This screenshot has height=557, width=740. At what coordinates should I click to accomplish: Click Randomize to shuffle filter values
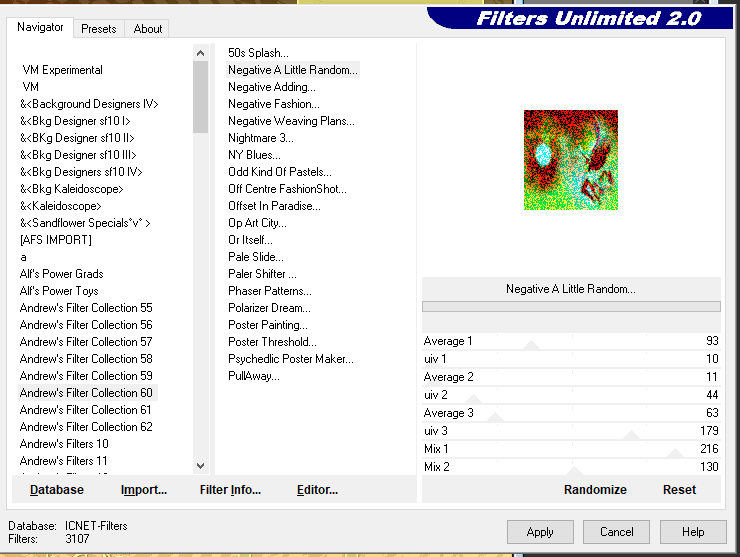pyautogui.click(x=595, y=489)
